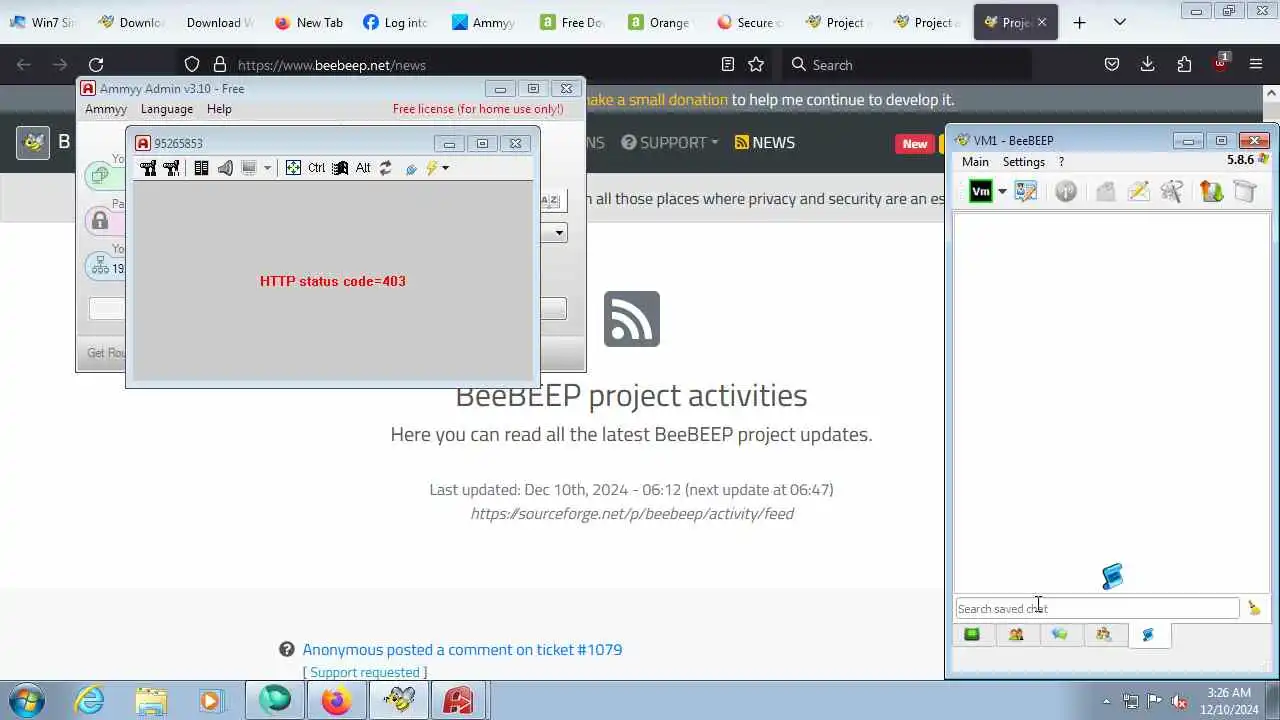The height and width of the screenshot is (720, 1280).
Task: Switch to the chat bubbles tab in BeeBEEP
Action: click(x=1060, y=634)
